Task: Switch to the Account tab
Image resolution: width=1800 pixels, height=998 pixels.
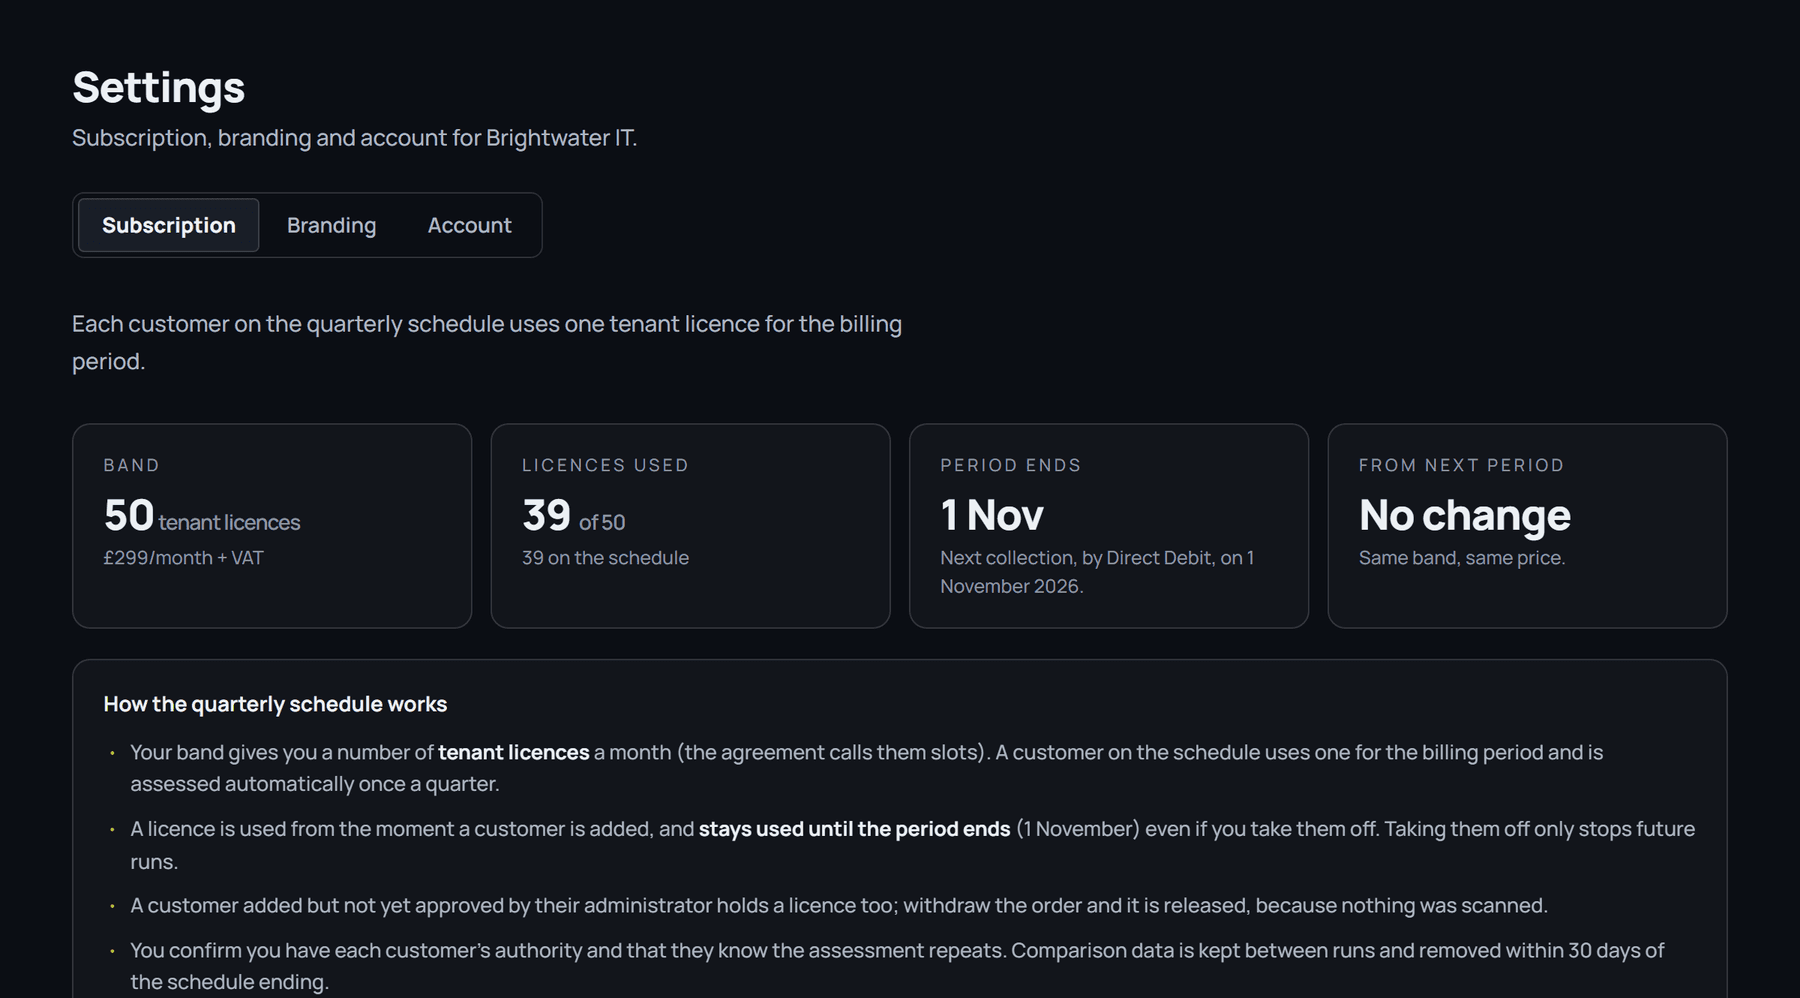Action: (469, 225)
